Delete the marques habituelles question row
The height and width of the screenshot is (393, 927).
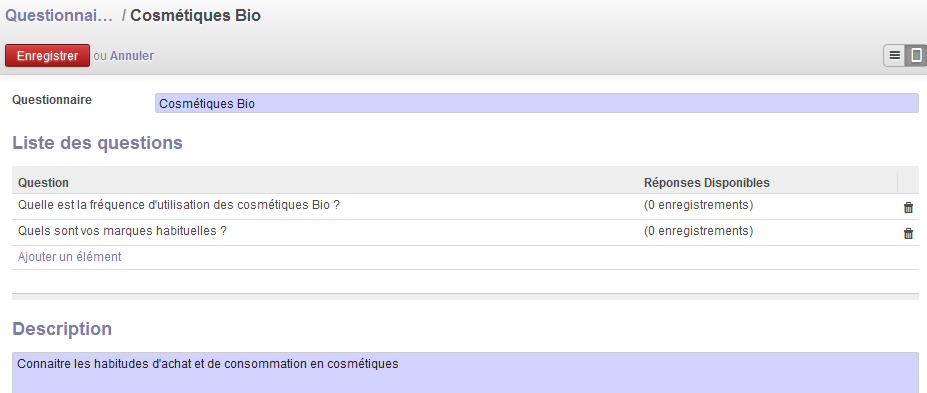tap(908, 233)
